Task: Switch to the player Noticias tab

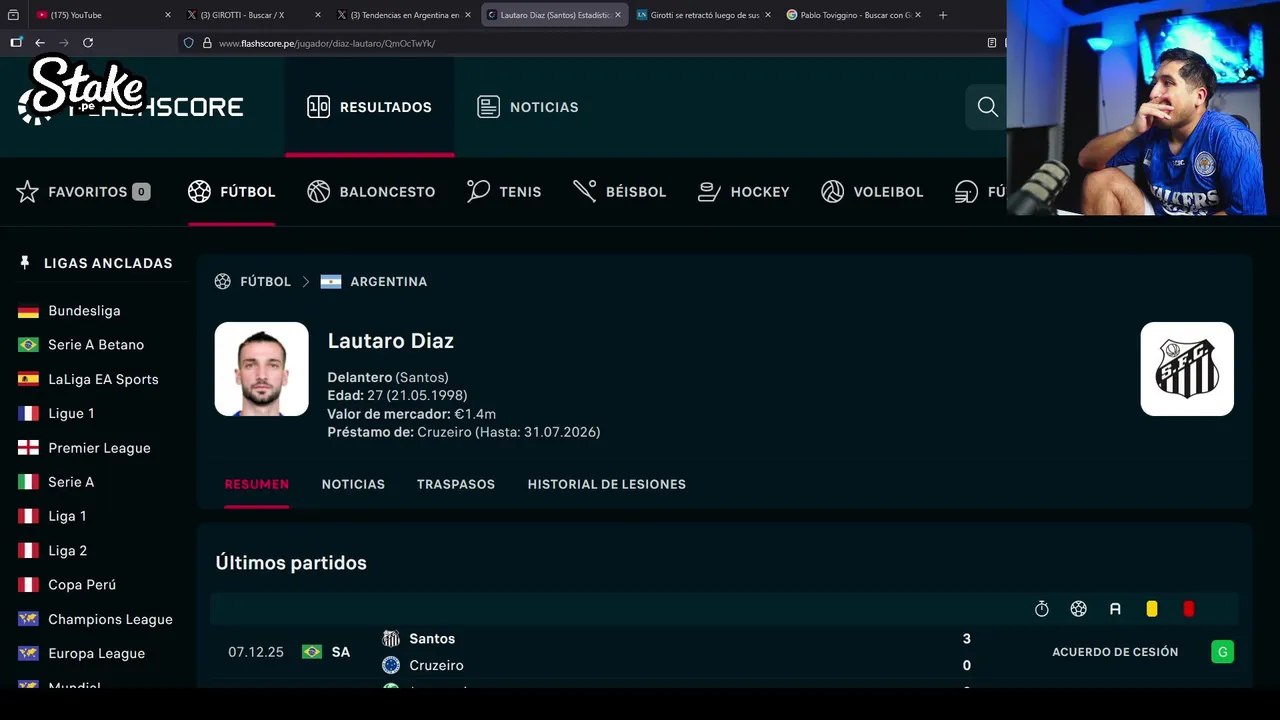Action: [353, 484]
